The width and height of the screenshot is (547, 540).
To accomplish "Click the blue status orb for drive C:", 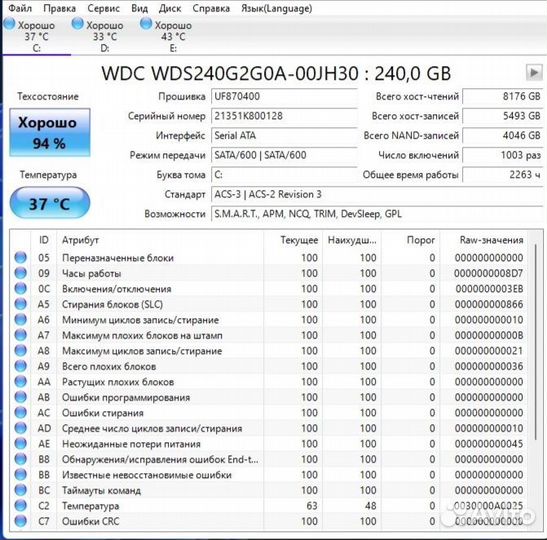I will [9, 24].
